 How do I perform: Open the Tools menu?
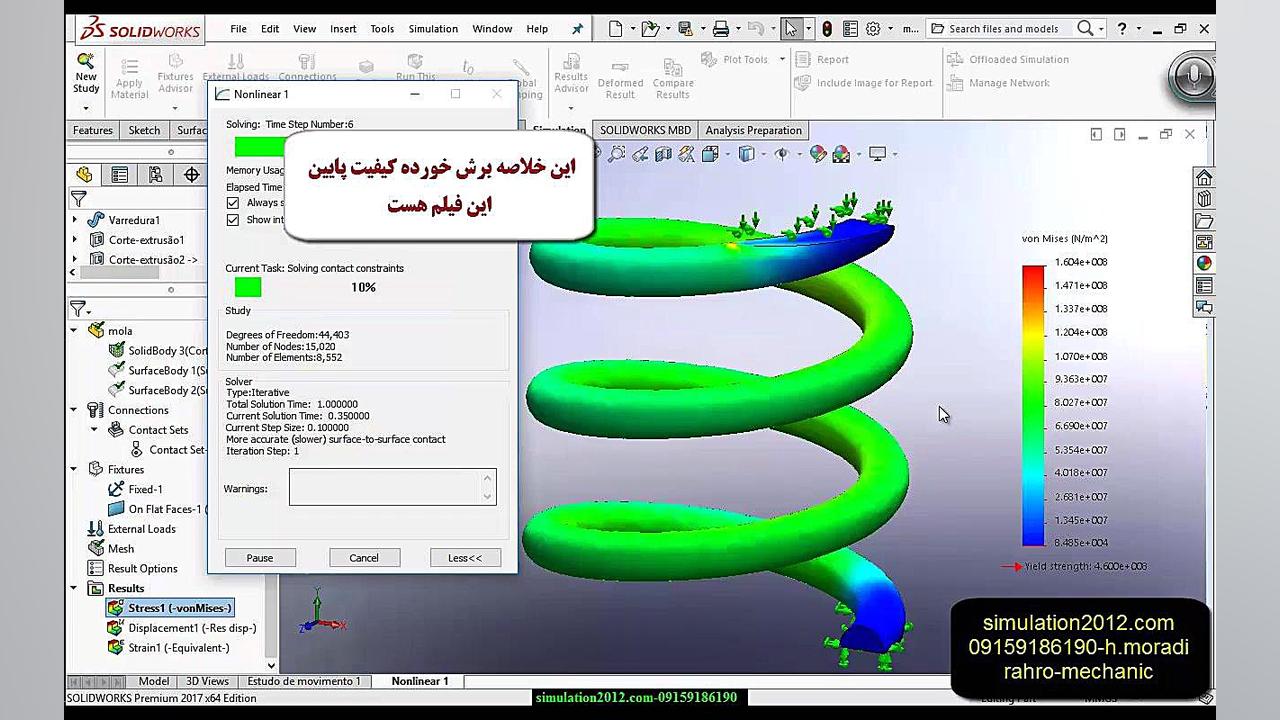coord(382,29)
